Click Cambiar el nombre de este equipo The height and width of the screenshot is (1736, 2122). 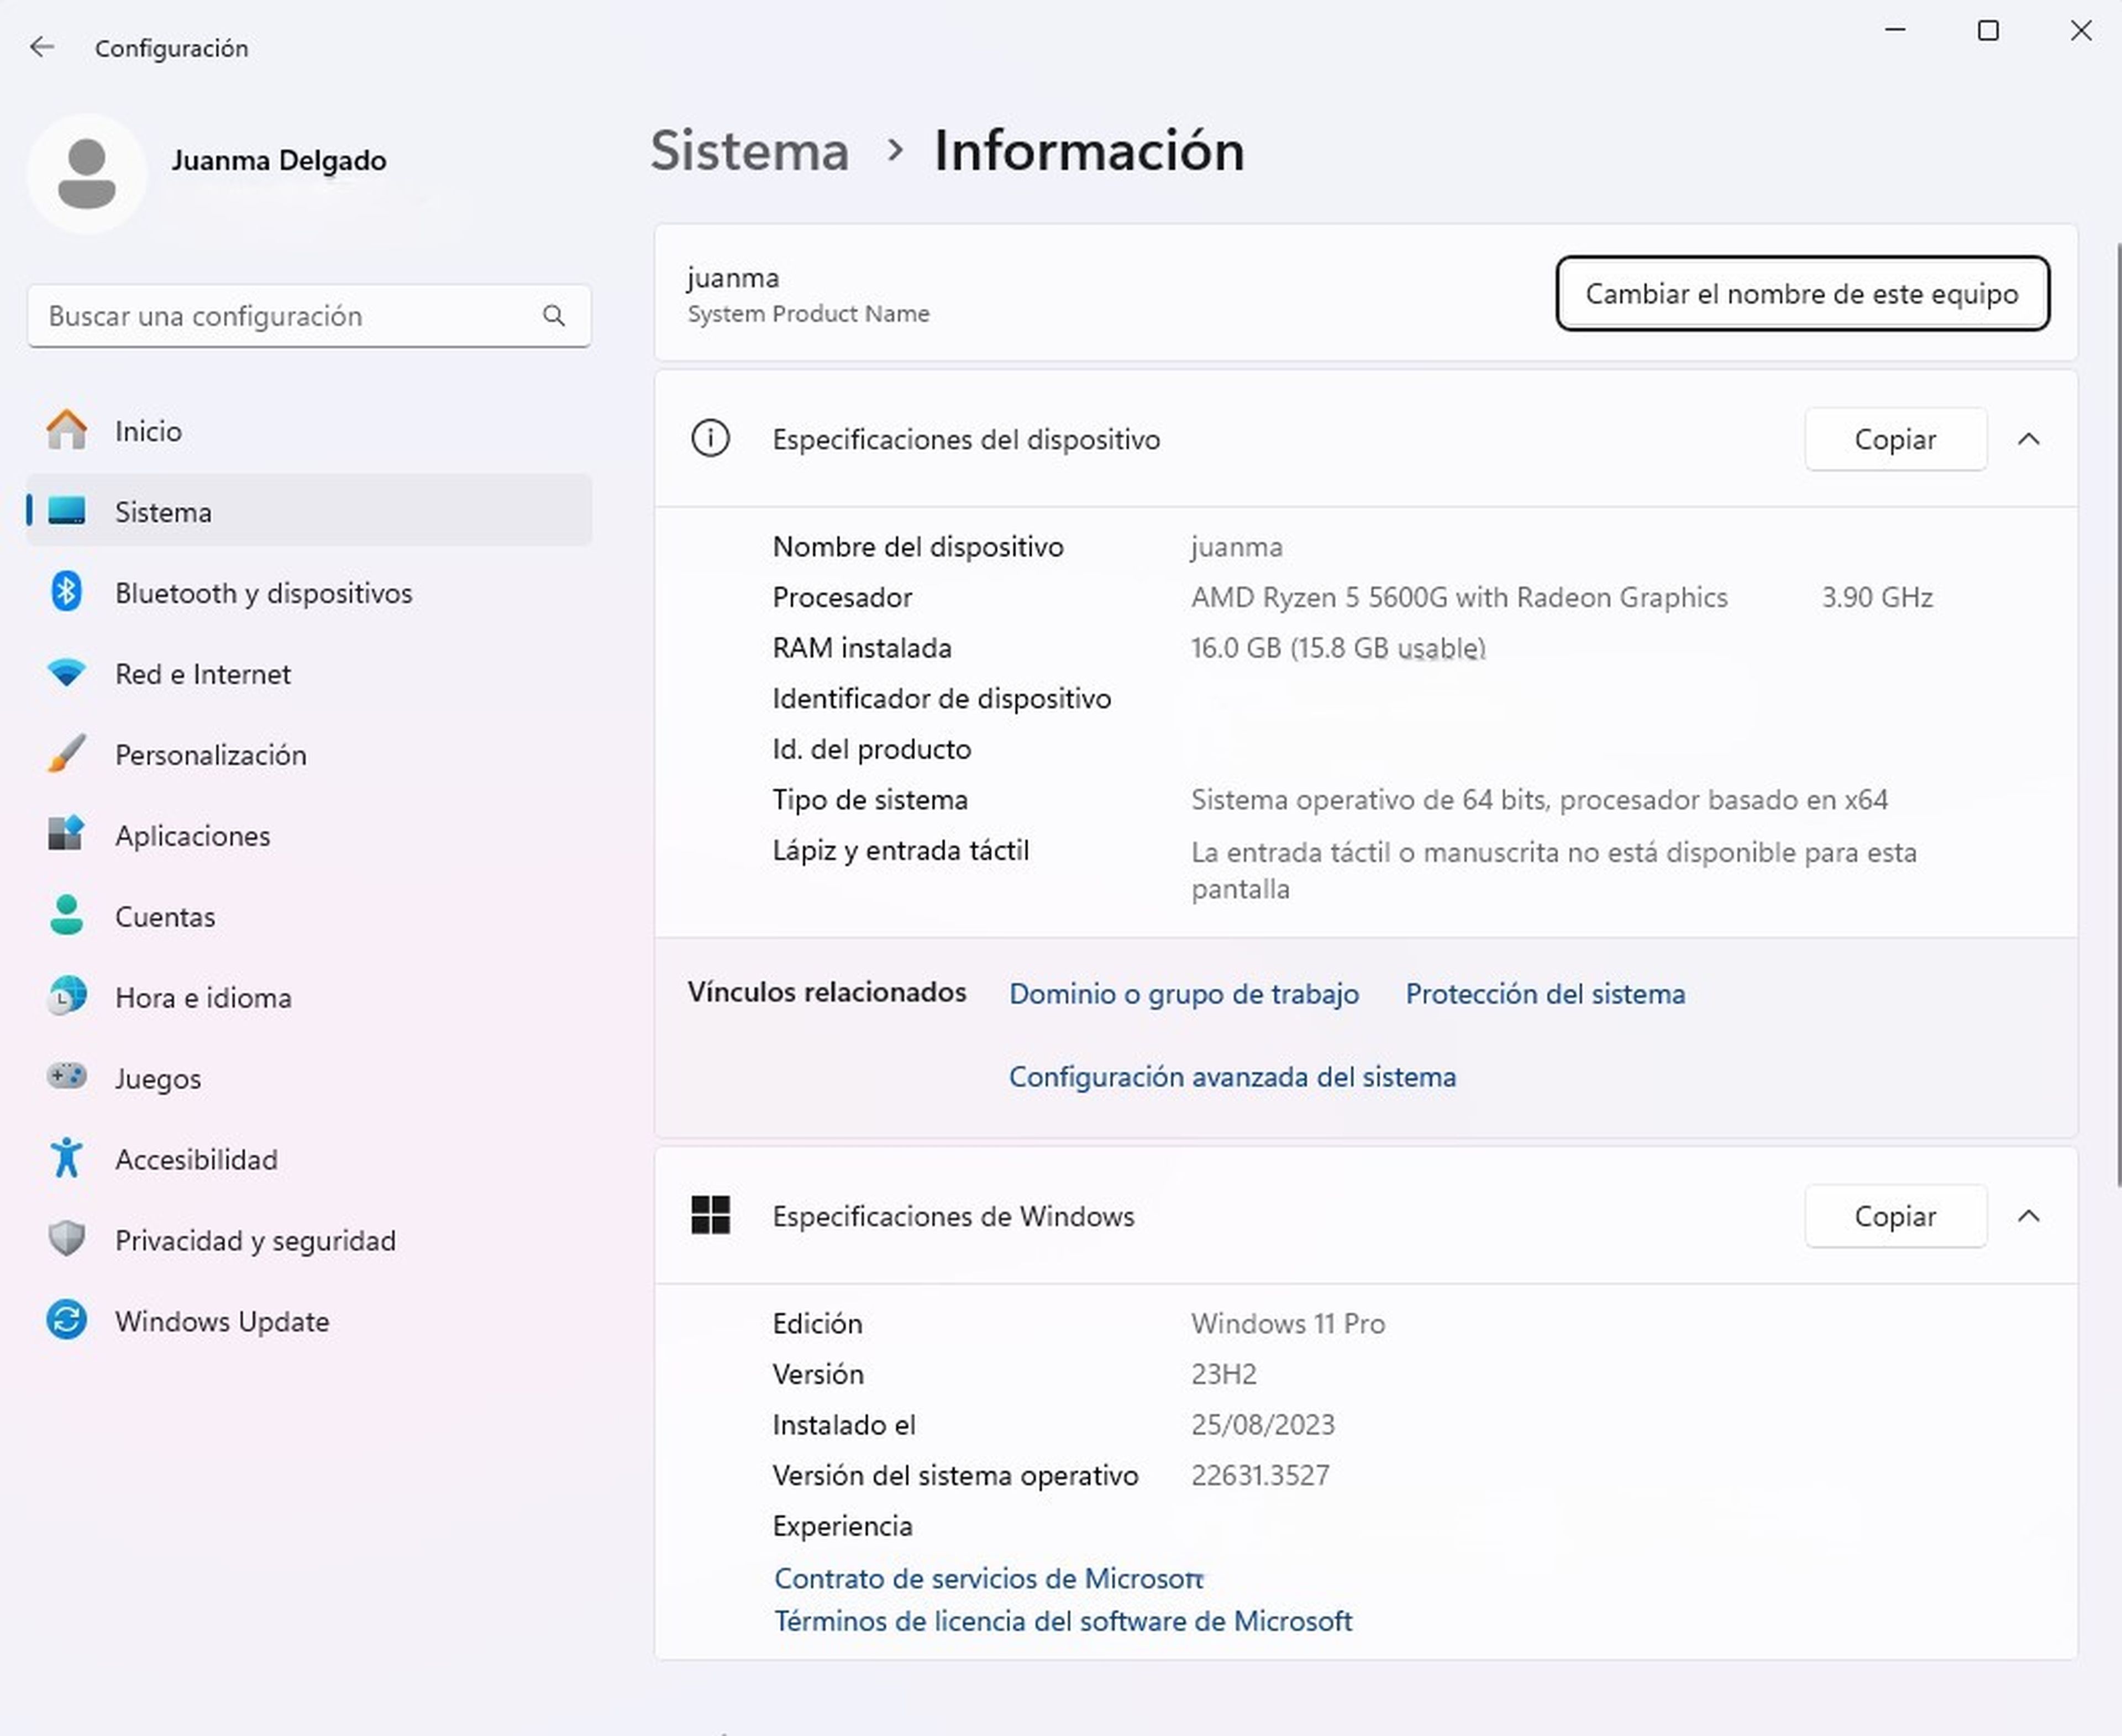click(1802, 293)
